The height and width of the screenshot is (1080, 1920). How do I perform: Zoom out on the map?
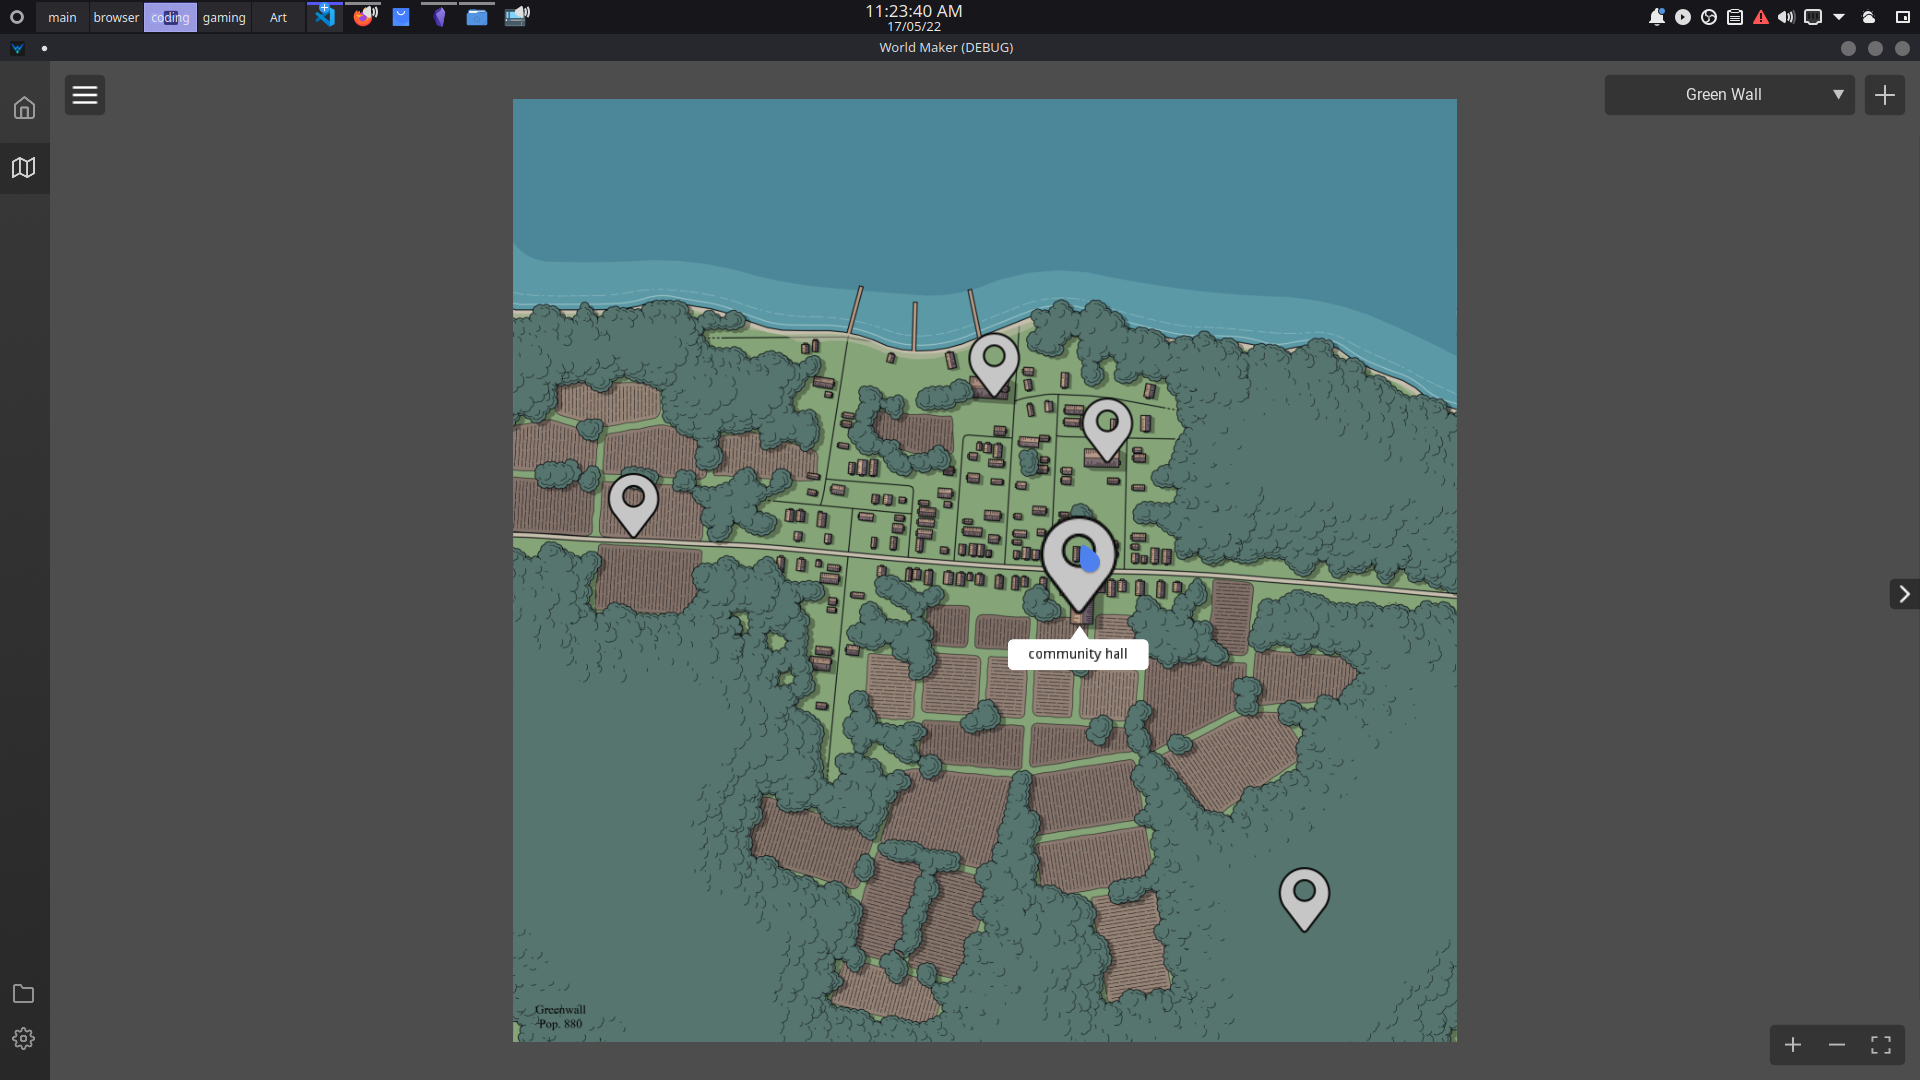pos(1837,1045)
